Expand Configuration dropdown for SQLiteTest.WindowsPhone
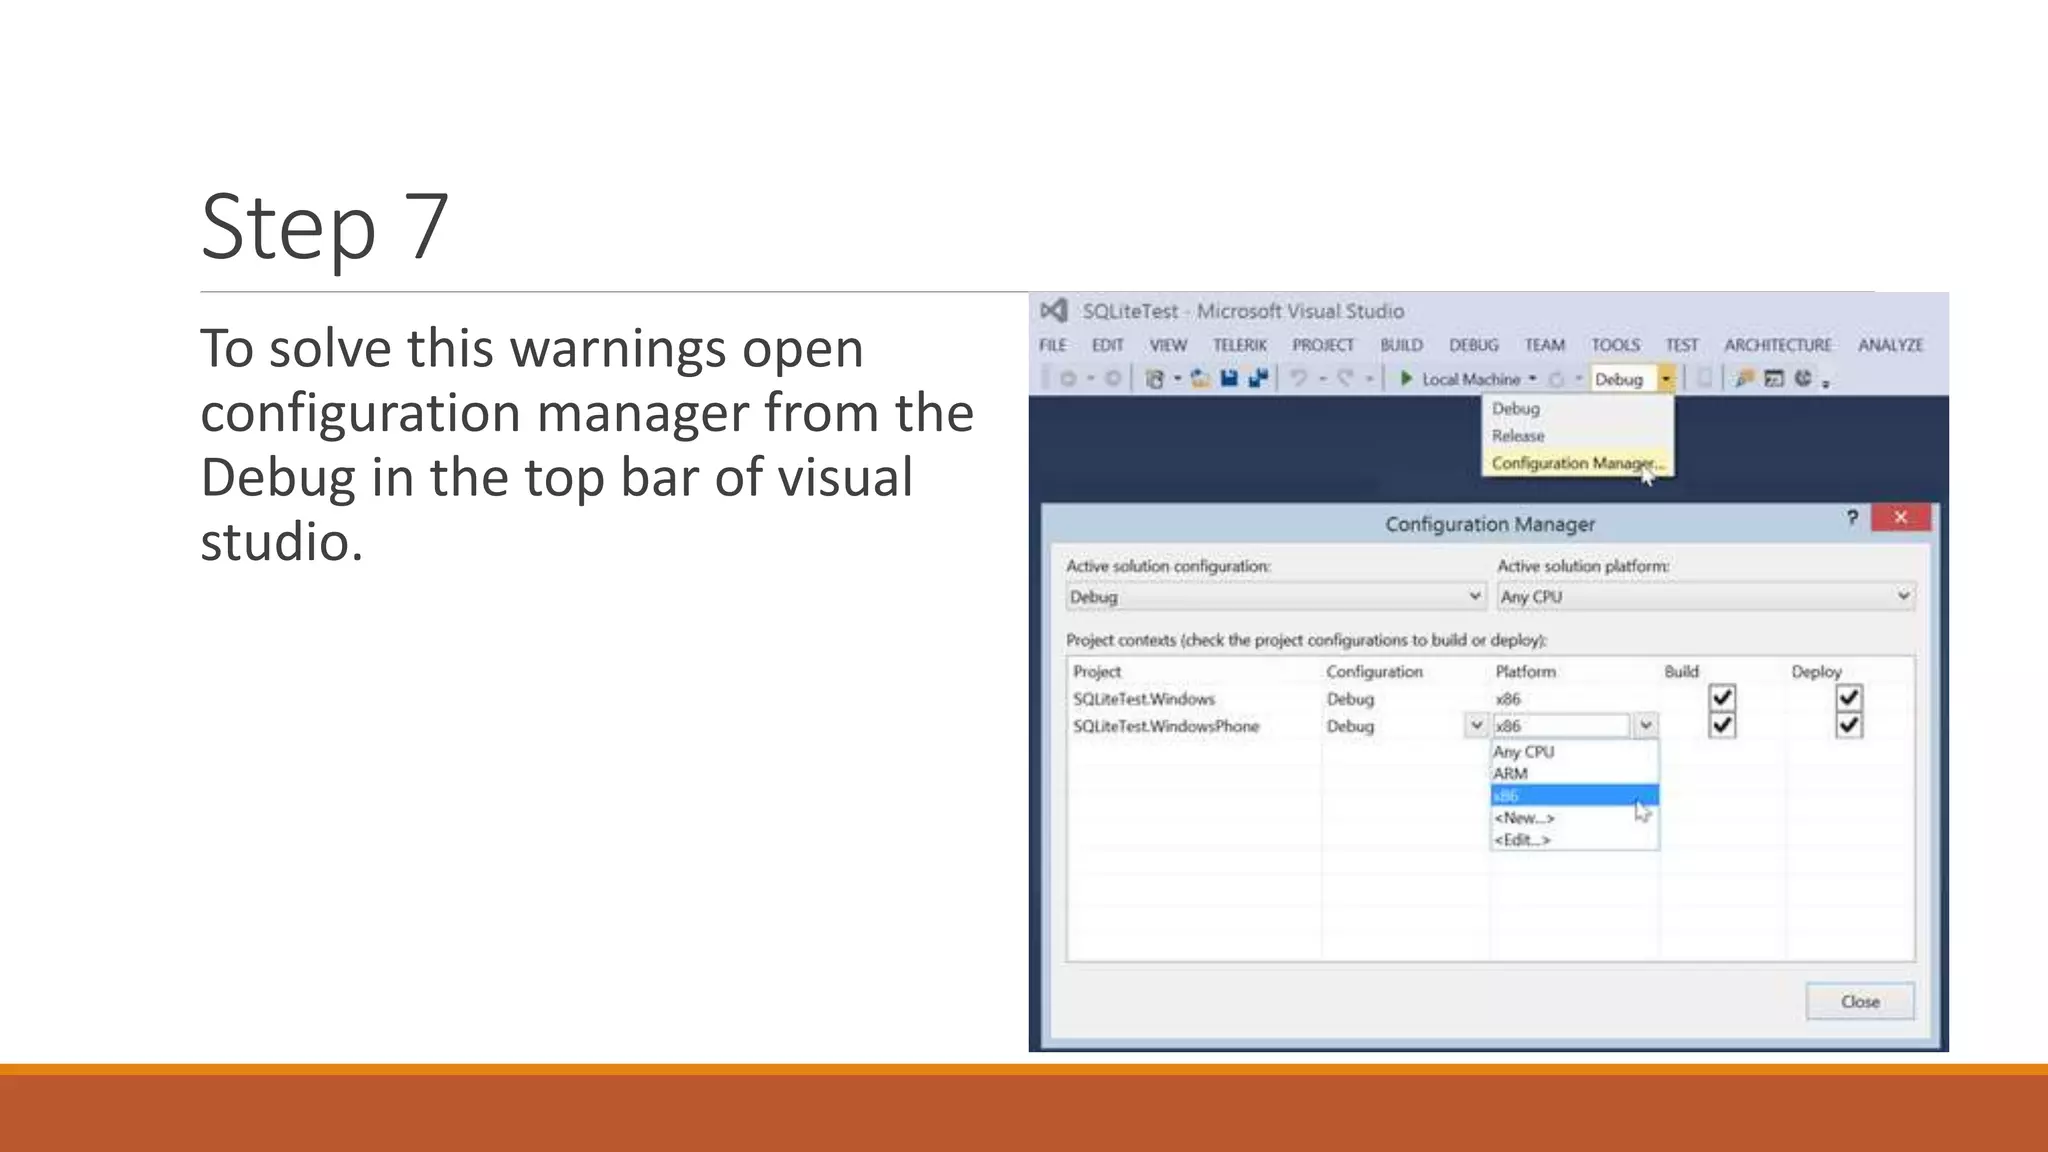The width and height of the screenshot is (2048, 1152). [x=1476, y=725]
